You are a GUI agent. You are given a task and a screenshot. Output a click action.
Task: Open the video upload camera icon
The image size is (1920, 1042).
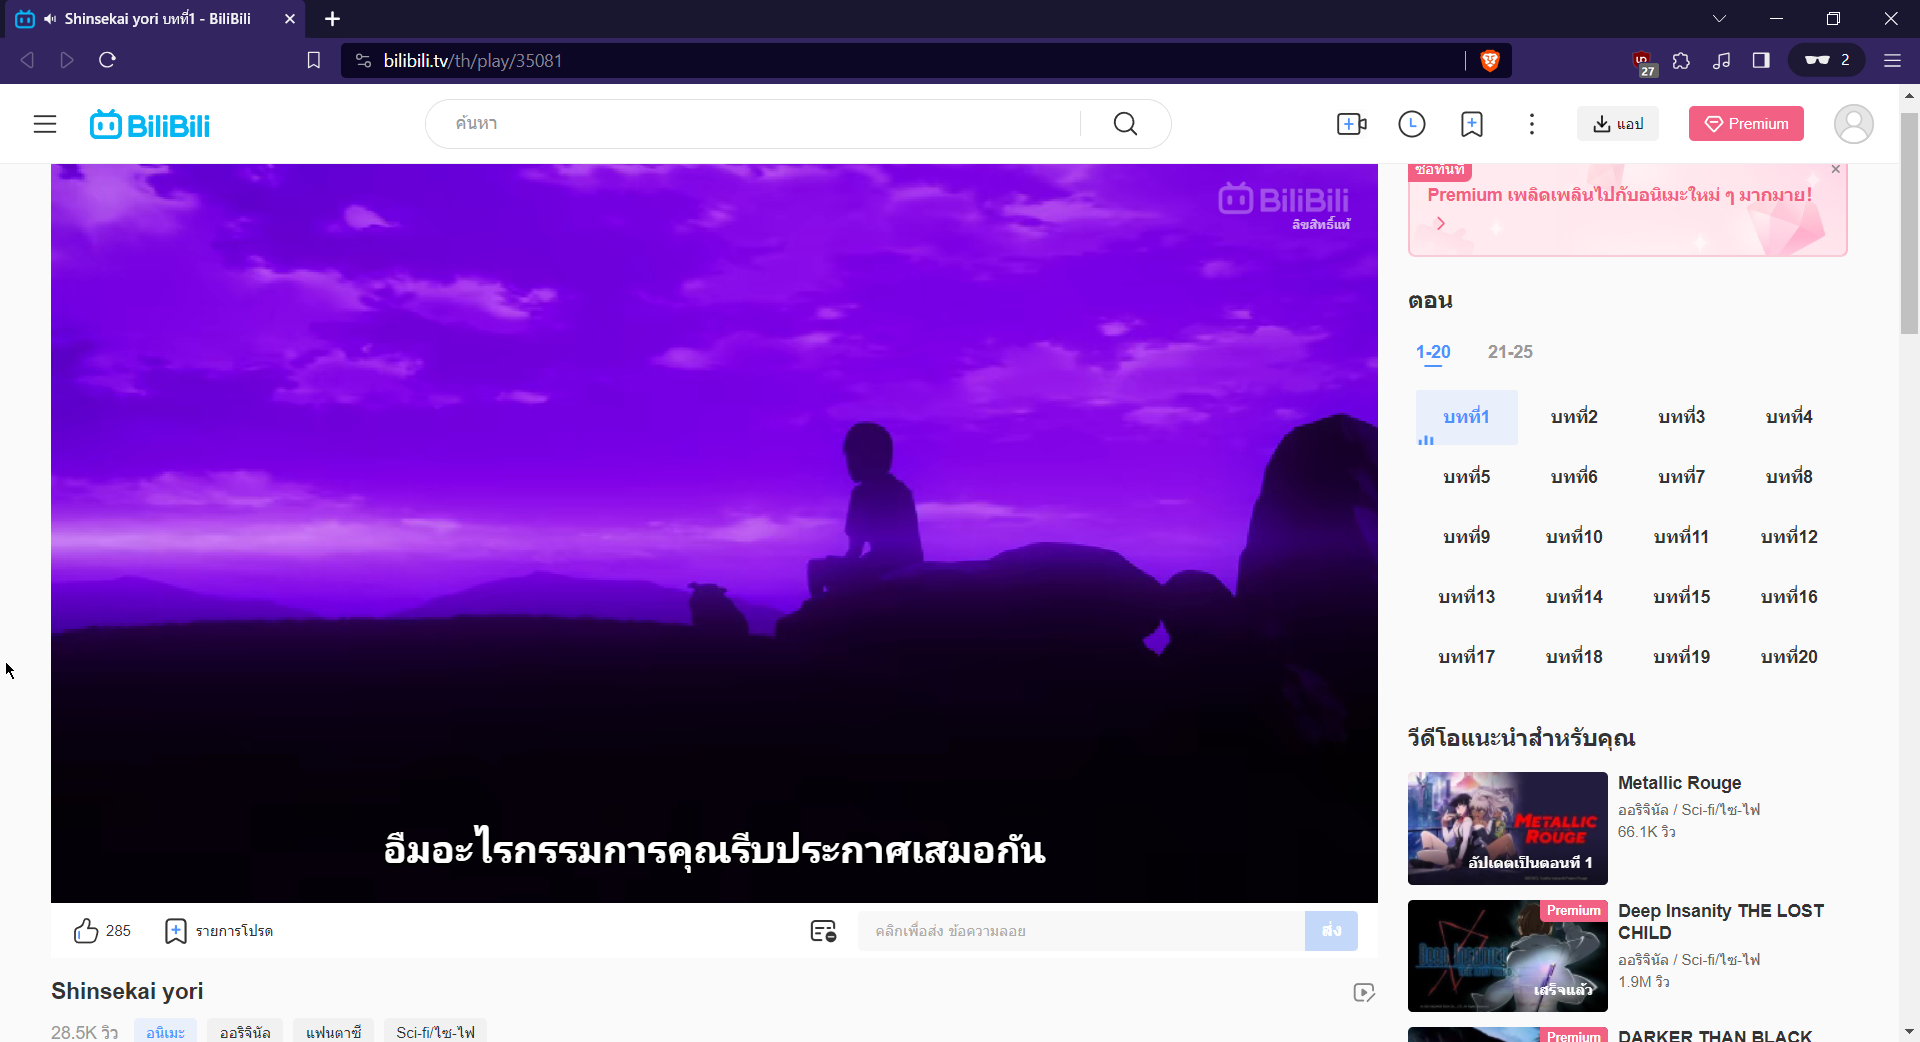1351,124
